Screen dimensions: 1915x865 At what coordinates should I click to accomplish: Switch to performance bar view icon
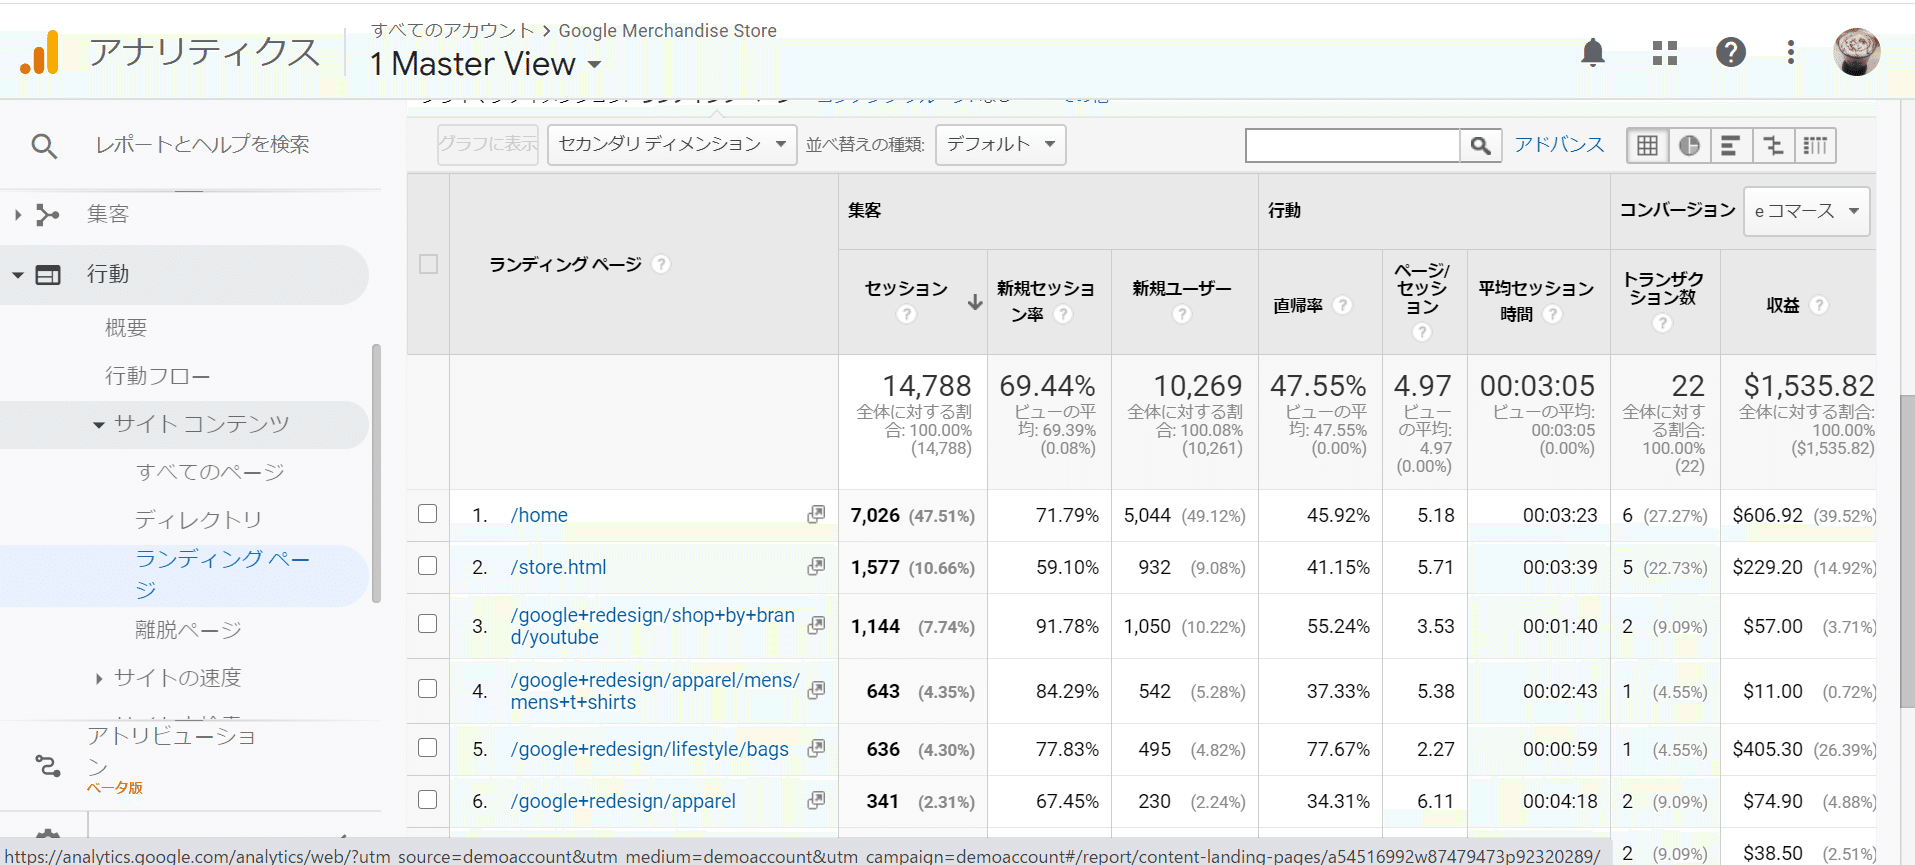click(1732, 146)
